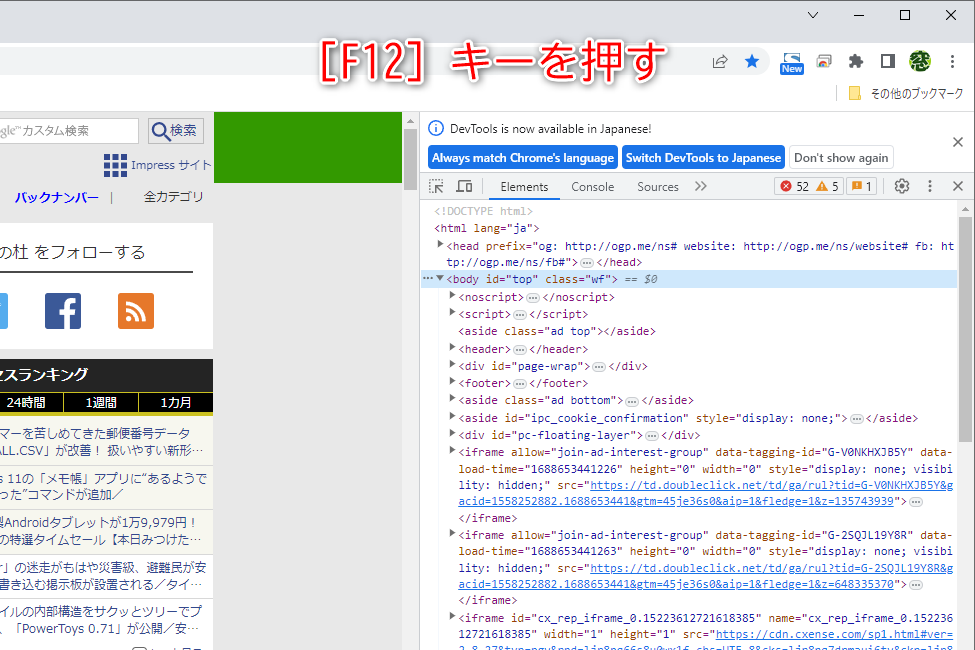
Task: Click the 5 warnings badge
Action: tap(828, 185)
